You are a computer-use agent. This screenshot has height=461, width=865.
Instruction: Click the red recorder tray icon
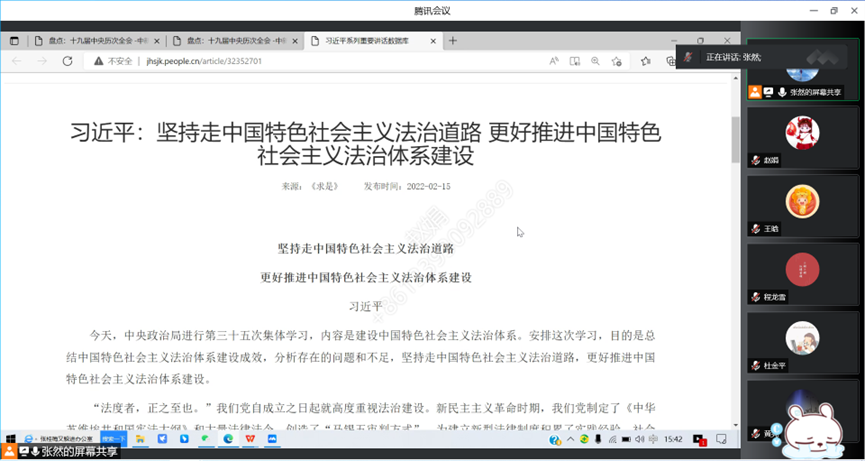(x=700, y=439)
